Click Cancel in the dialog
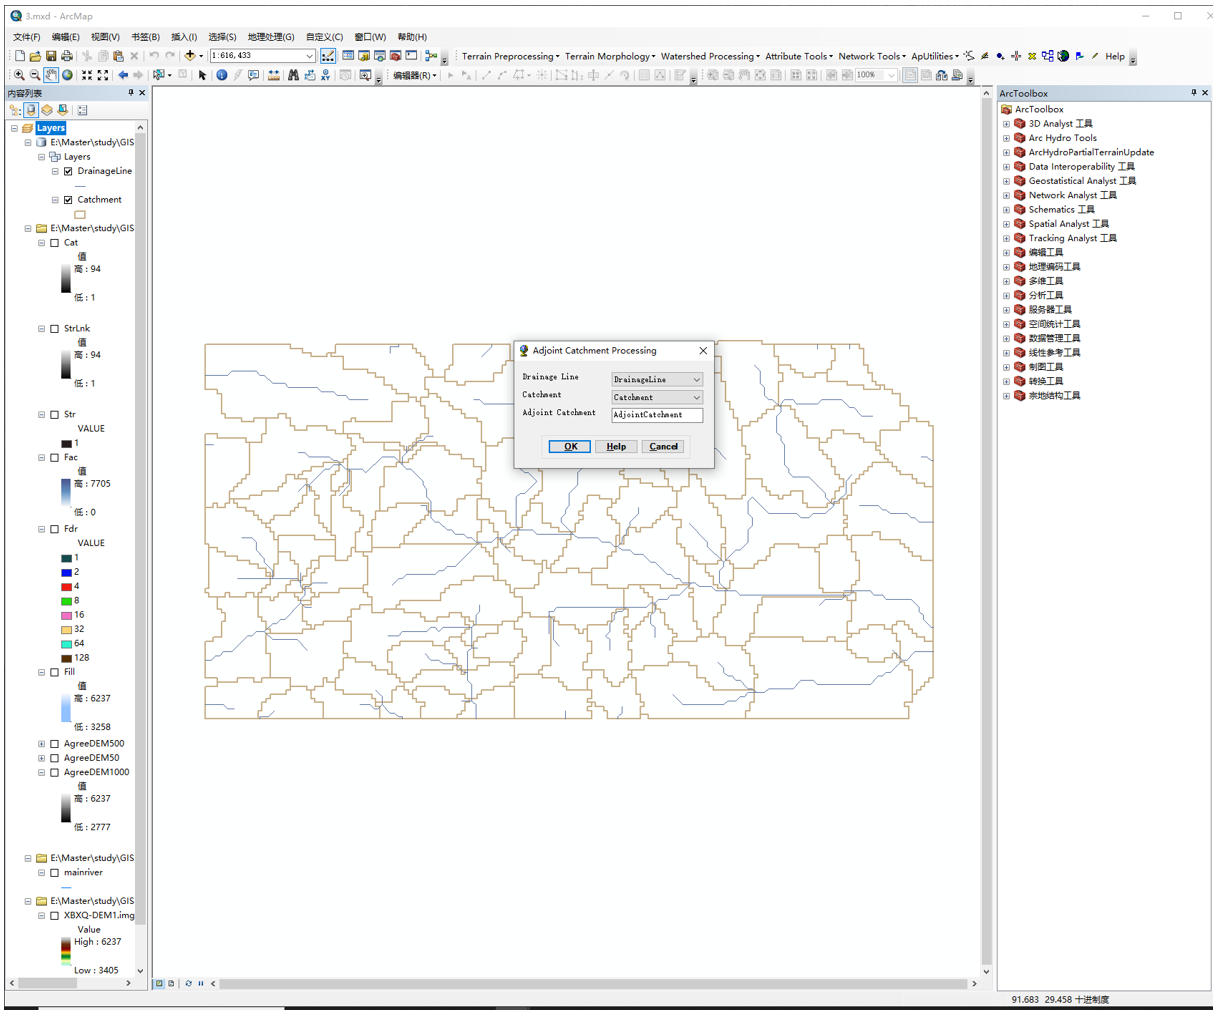 pos(663,446)
